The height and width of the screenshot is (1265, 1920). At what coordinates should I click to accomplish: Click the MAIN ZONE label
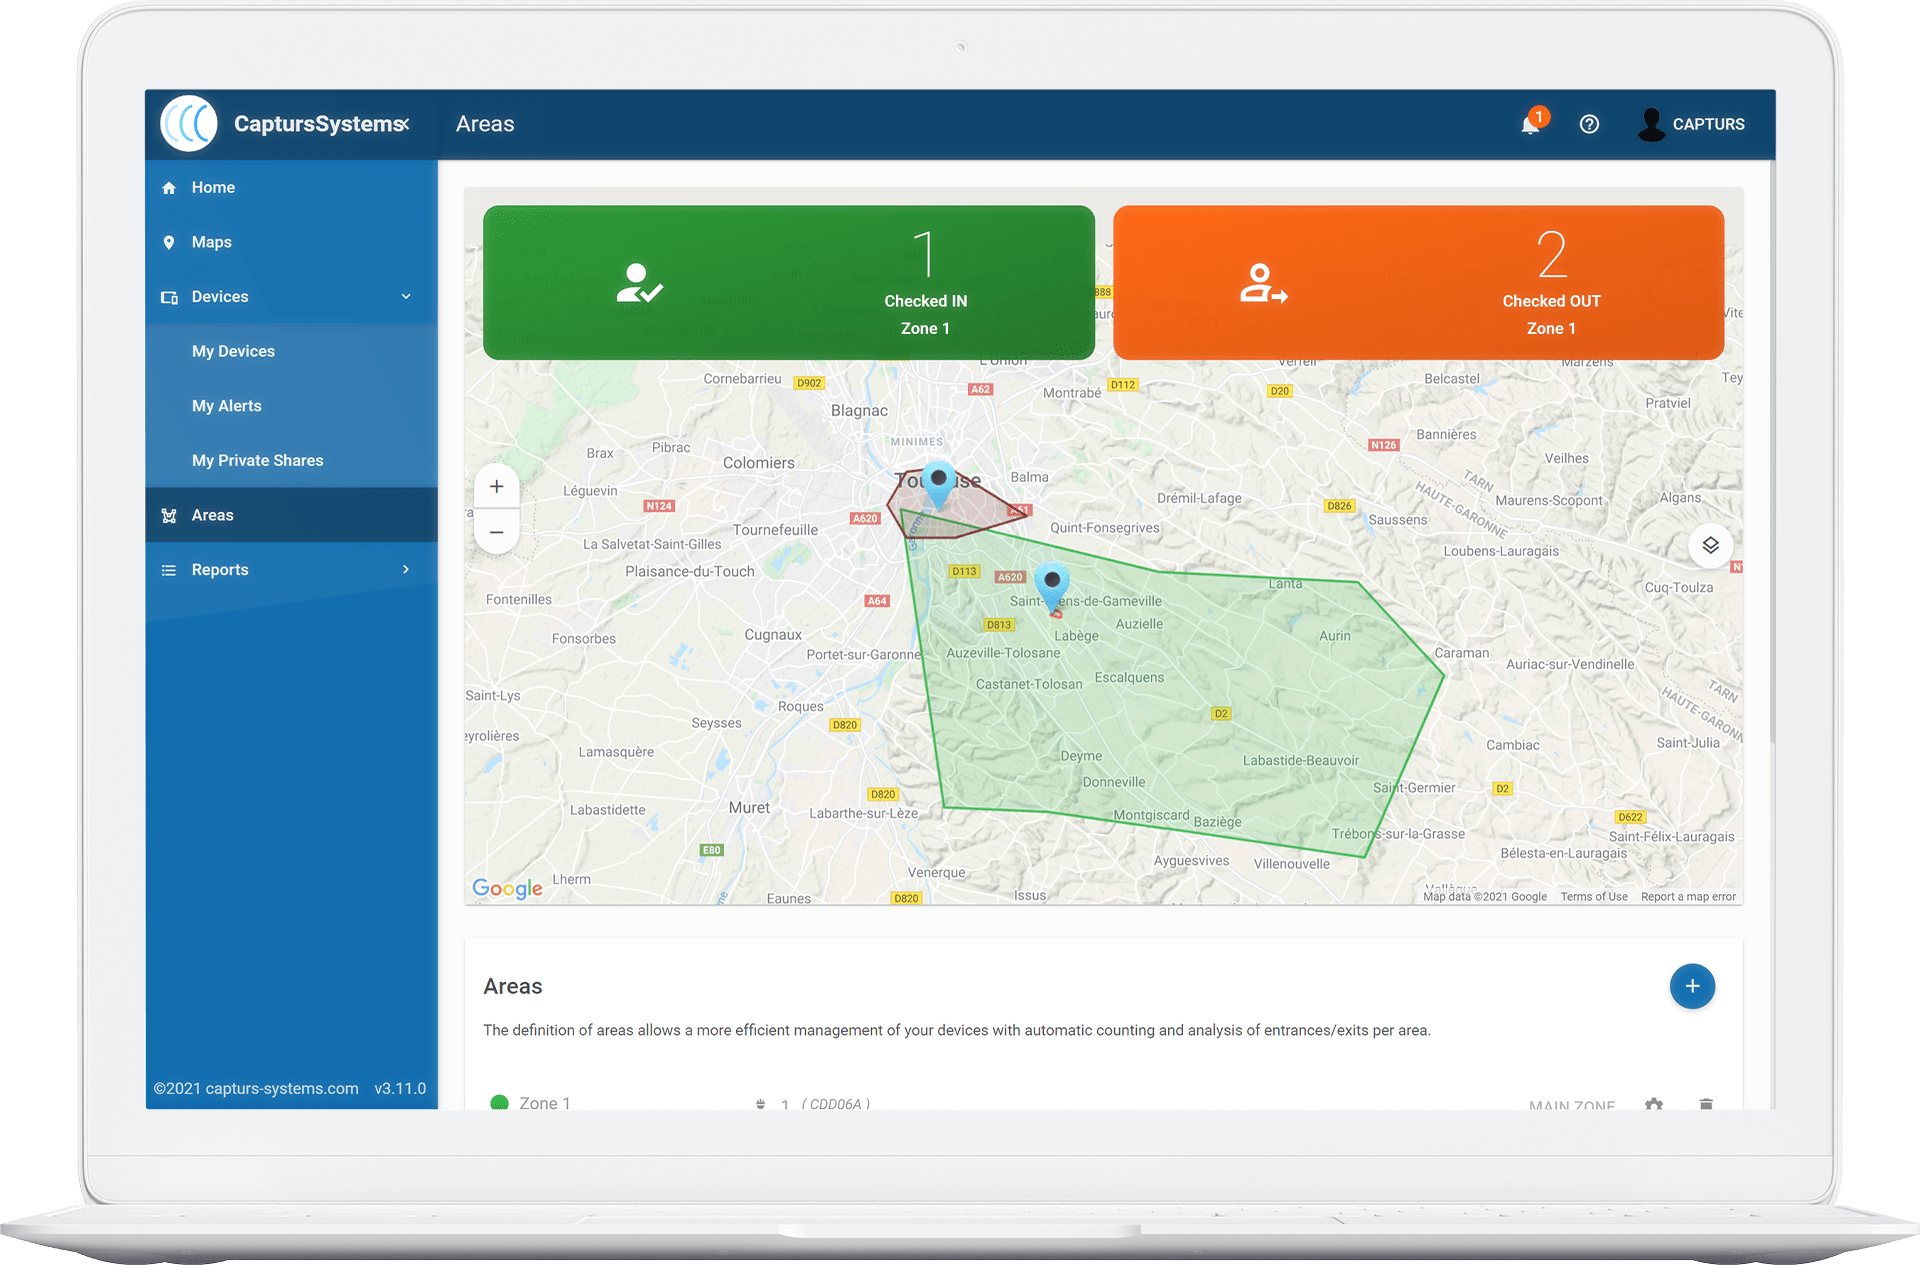pos(1572,1104)
